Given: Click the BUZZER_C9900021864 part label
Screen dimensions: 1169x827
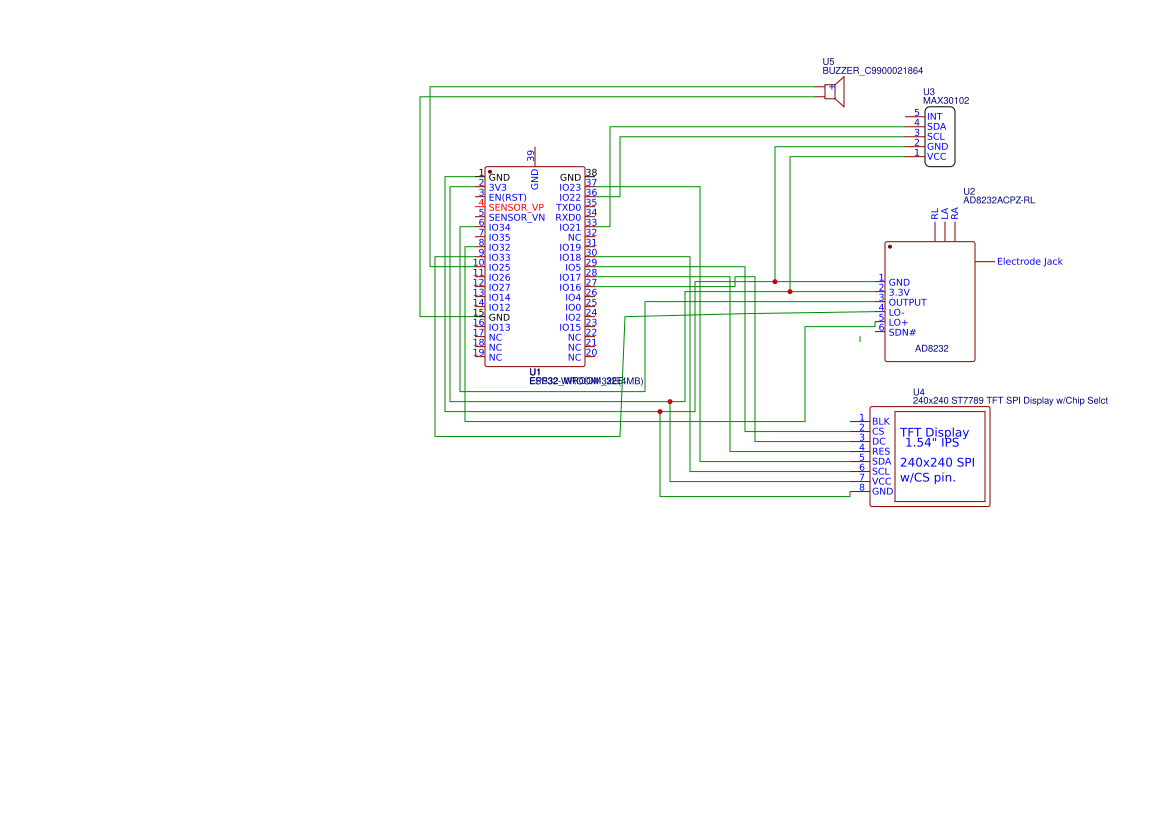Looking at the screenshot, I should (872, 71).
